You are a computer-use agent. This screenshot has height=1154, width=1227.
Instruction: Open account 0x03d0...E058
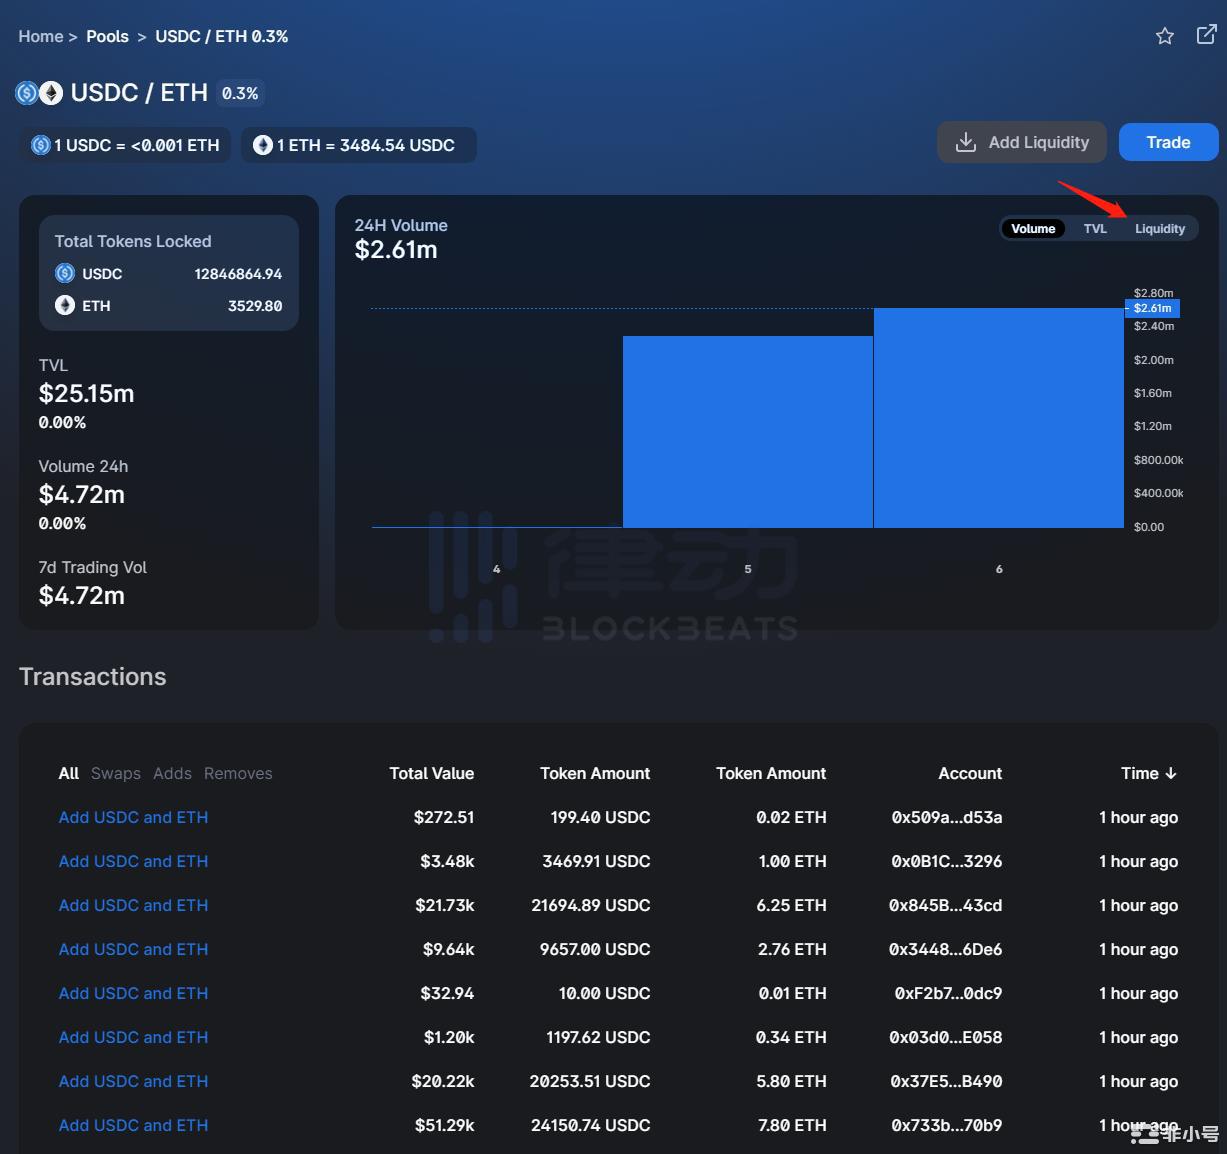pos(946,1037)
